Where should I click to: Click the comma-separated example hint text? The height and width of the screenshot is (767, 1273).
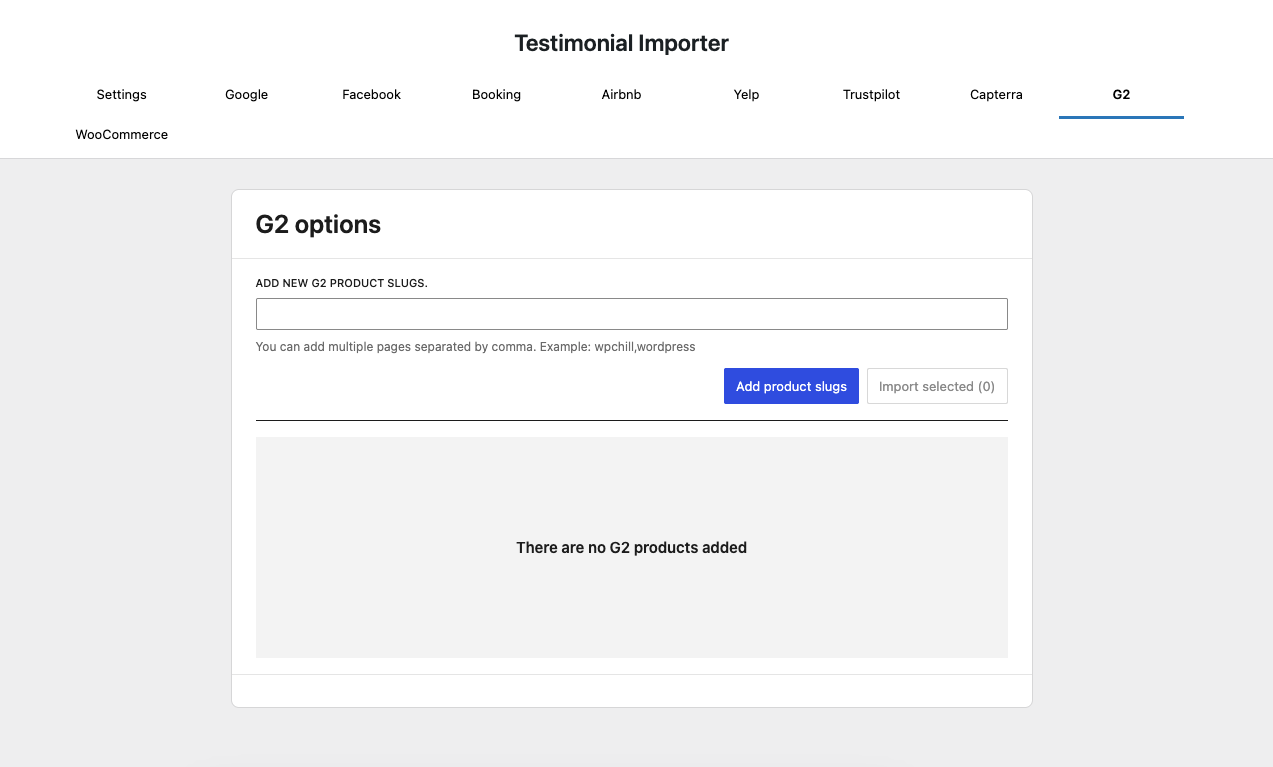point(476,347)
